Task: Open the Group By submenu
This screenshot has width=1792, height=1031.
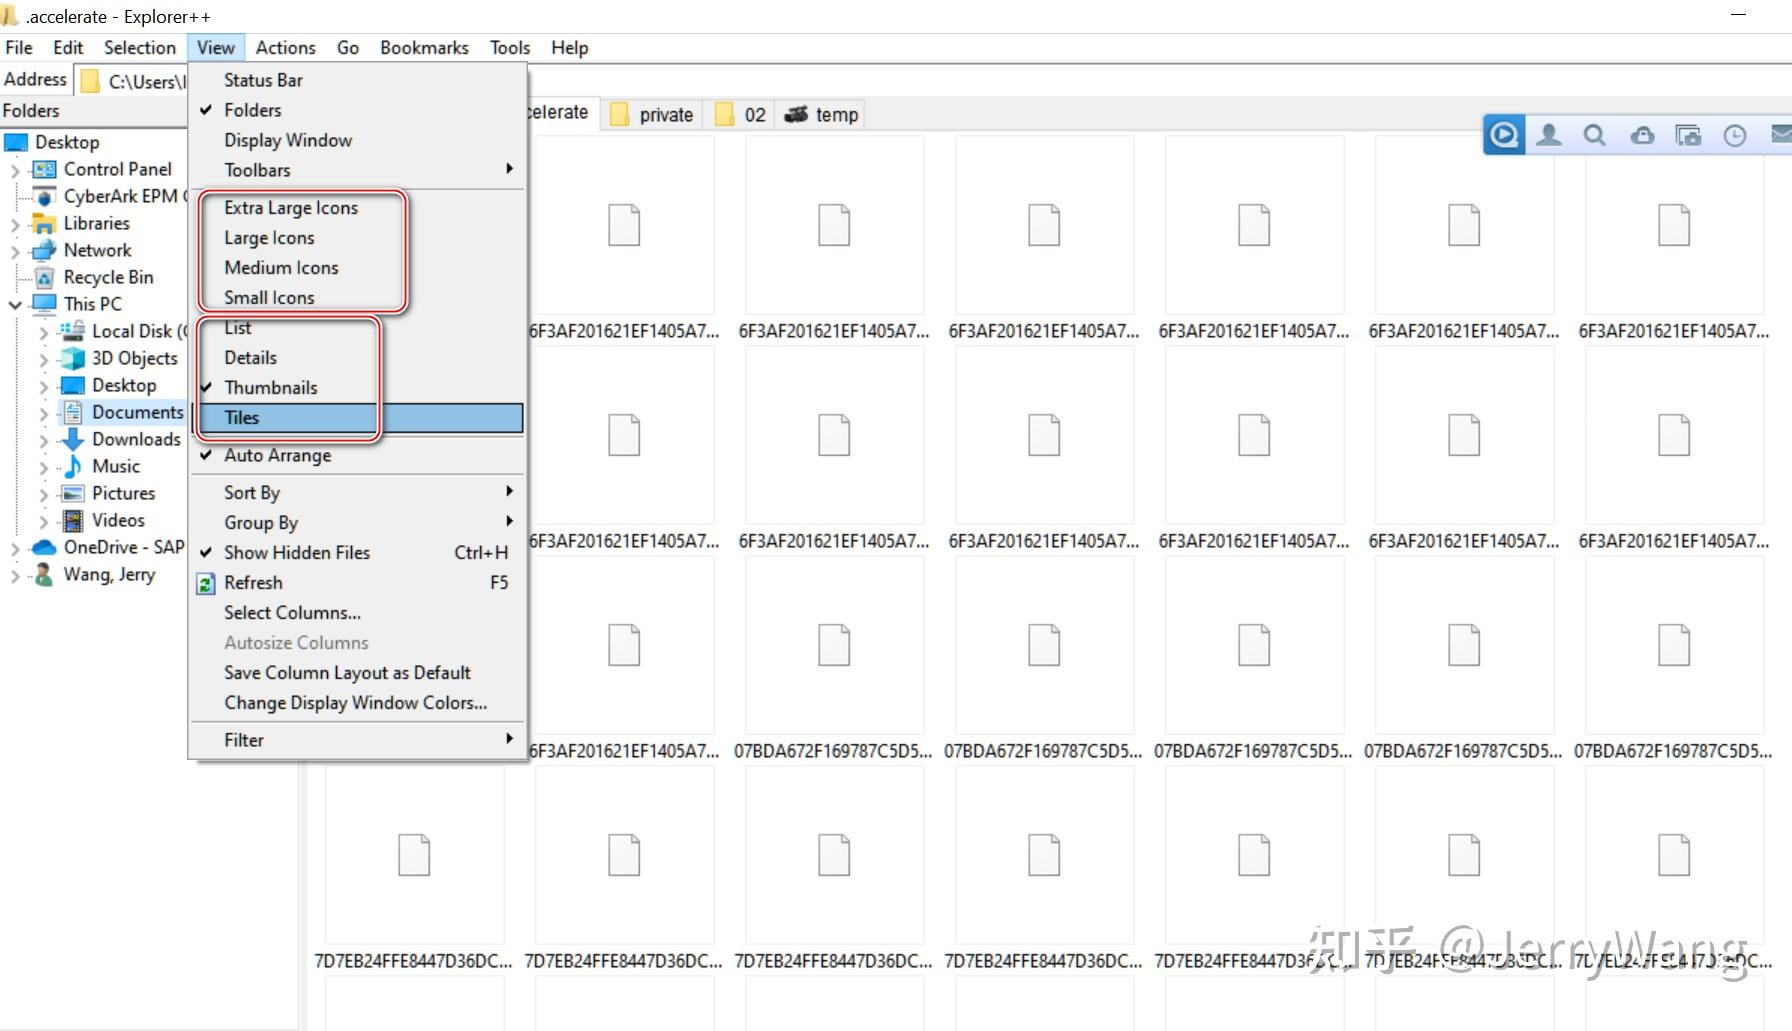Action: click(x=358, y=522)
